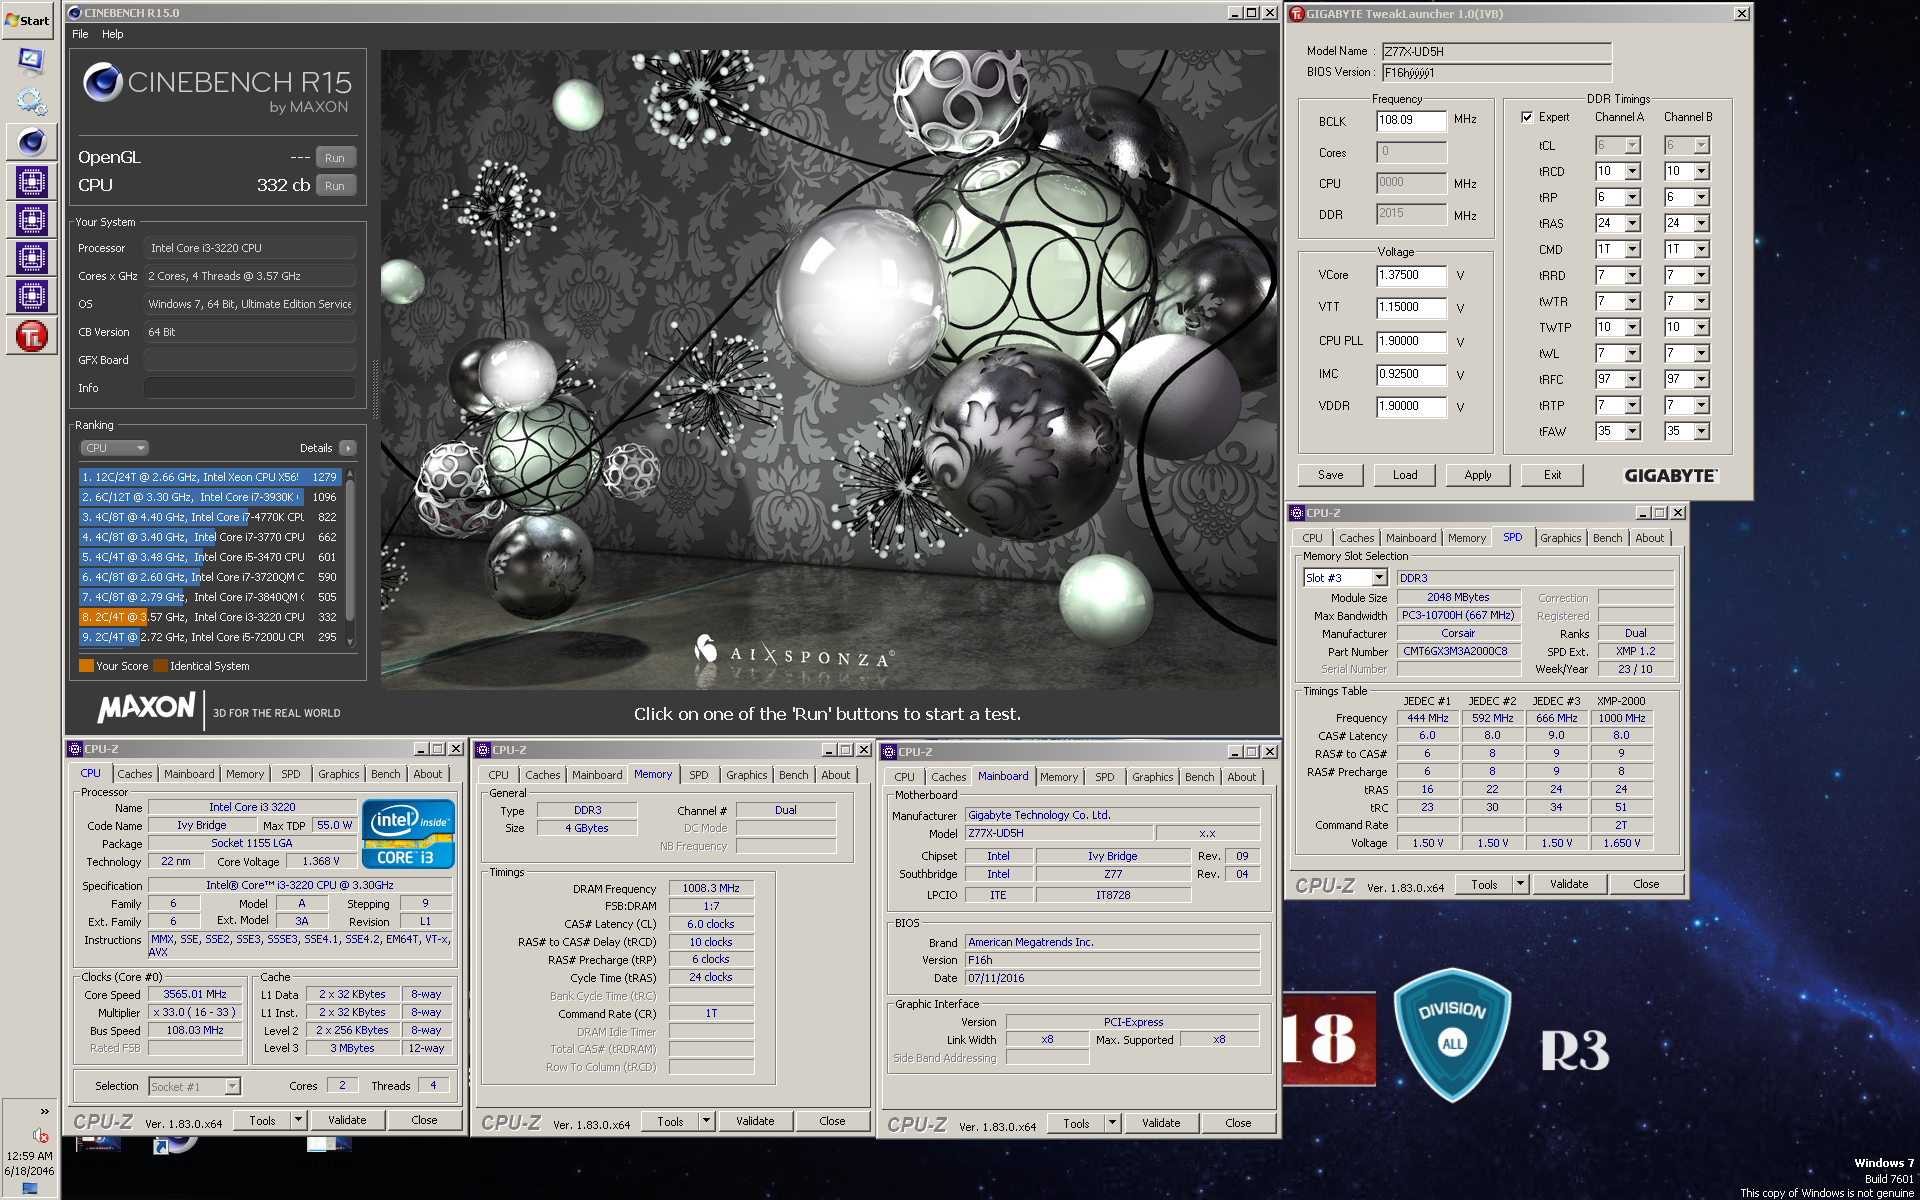
Task: Click the monitor checkmark icon under Start
Action: [31, 60]
